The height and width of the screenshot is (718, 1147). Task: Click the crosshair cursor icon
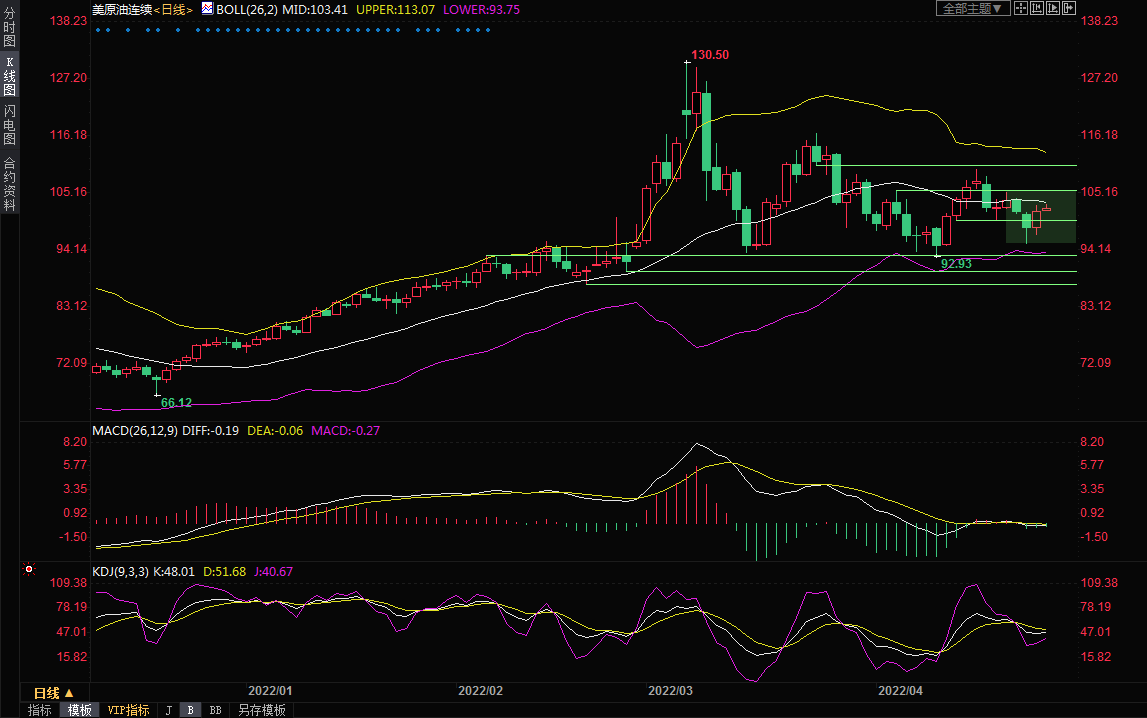(x=1021, y=8)
